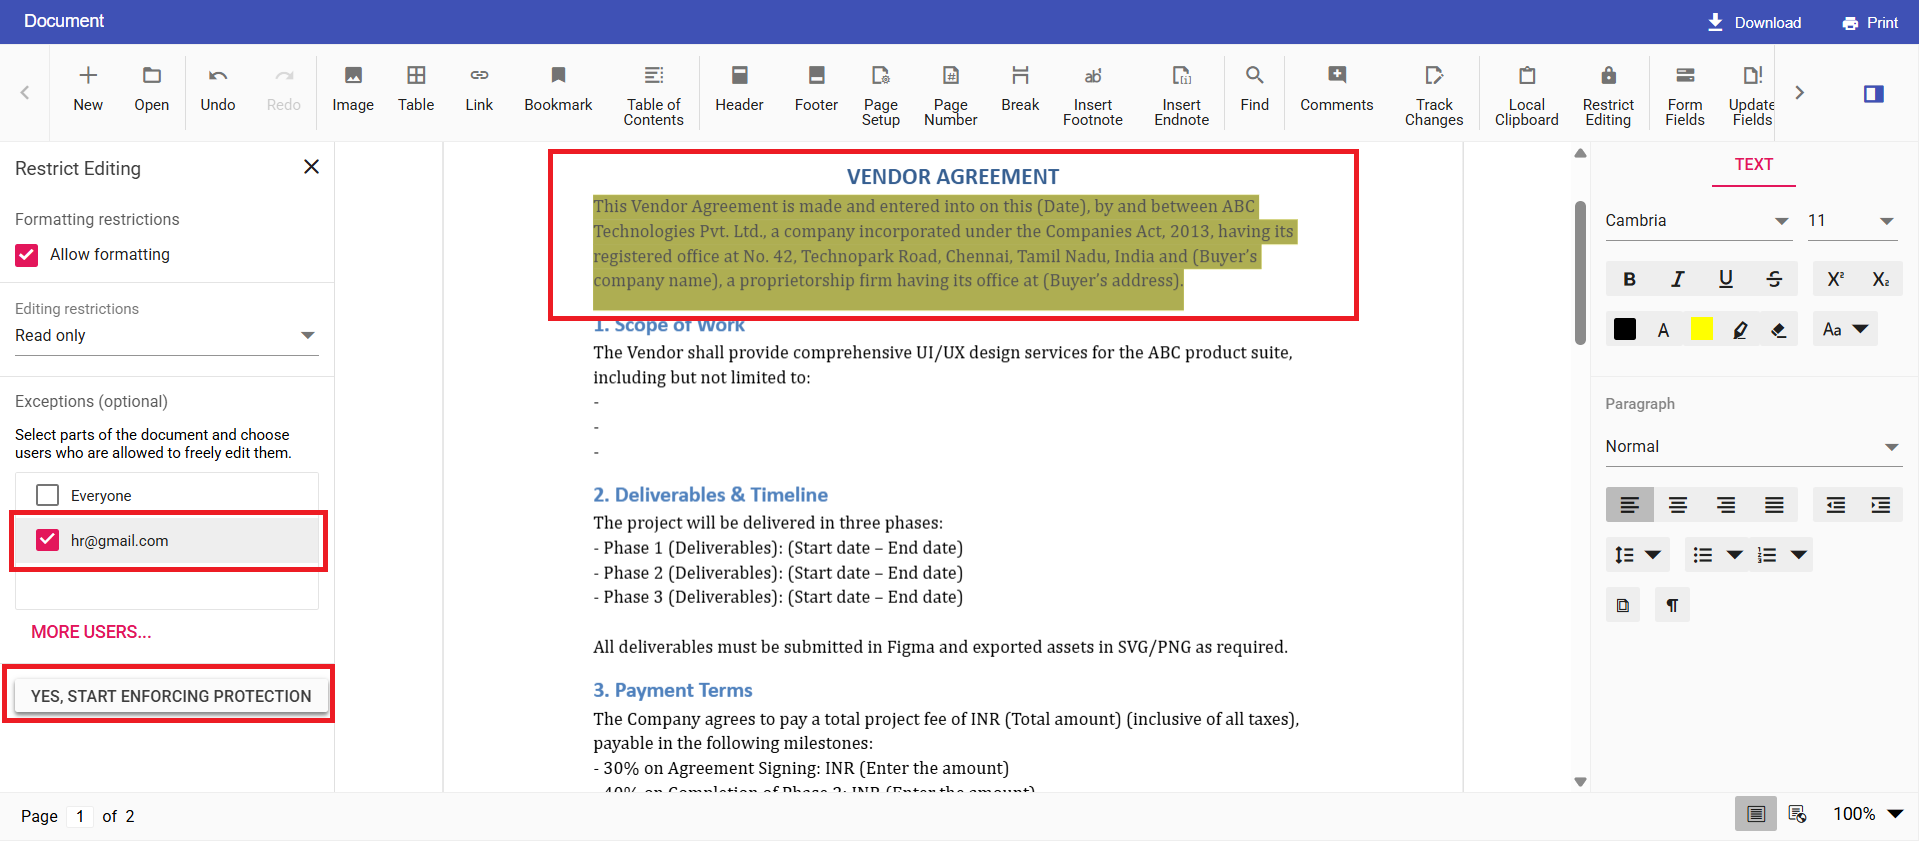Uncheck the Allow formatting checkbox

click(x=27, y=255)
